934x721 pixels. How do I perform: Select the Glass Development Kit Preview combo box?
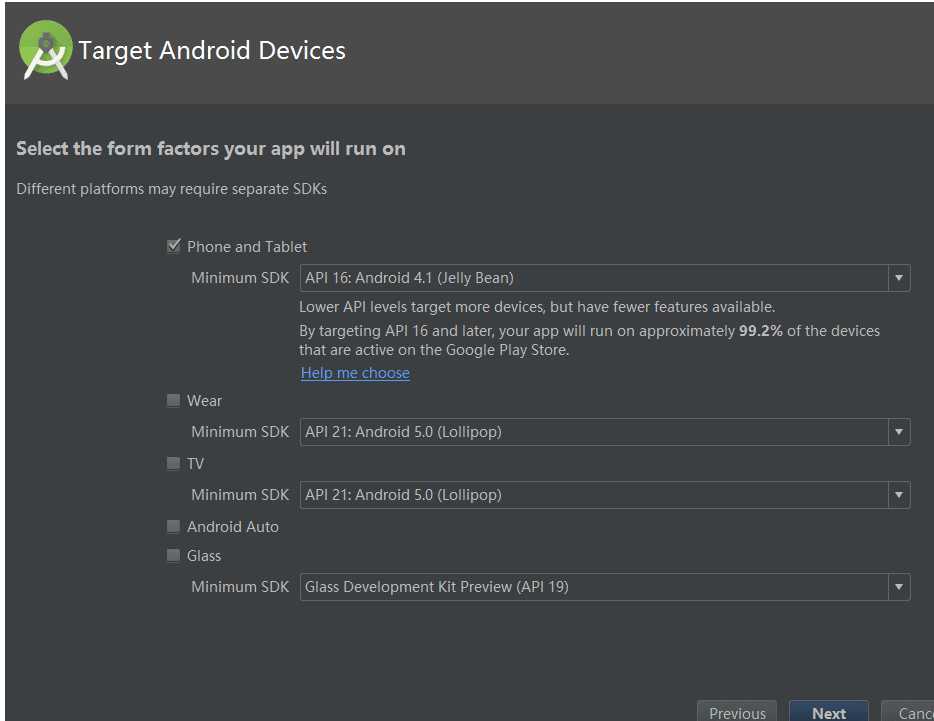click(x=605, y=587)
